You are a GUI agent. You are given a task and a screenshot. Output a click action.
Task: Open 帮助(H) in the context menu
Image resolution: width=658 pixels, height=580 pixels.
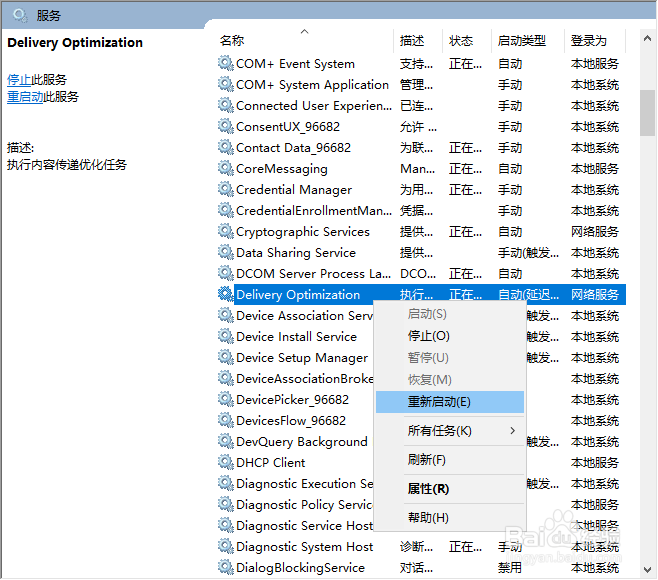pyautogui.click(x=428, y=518)
